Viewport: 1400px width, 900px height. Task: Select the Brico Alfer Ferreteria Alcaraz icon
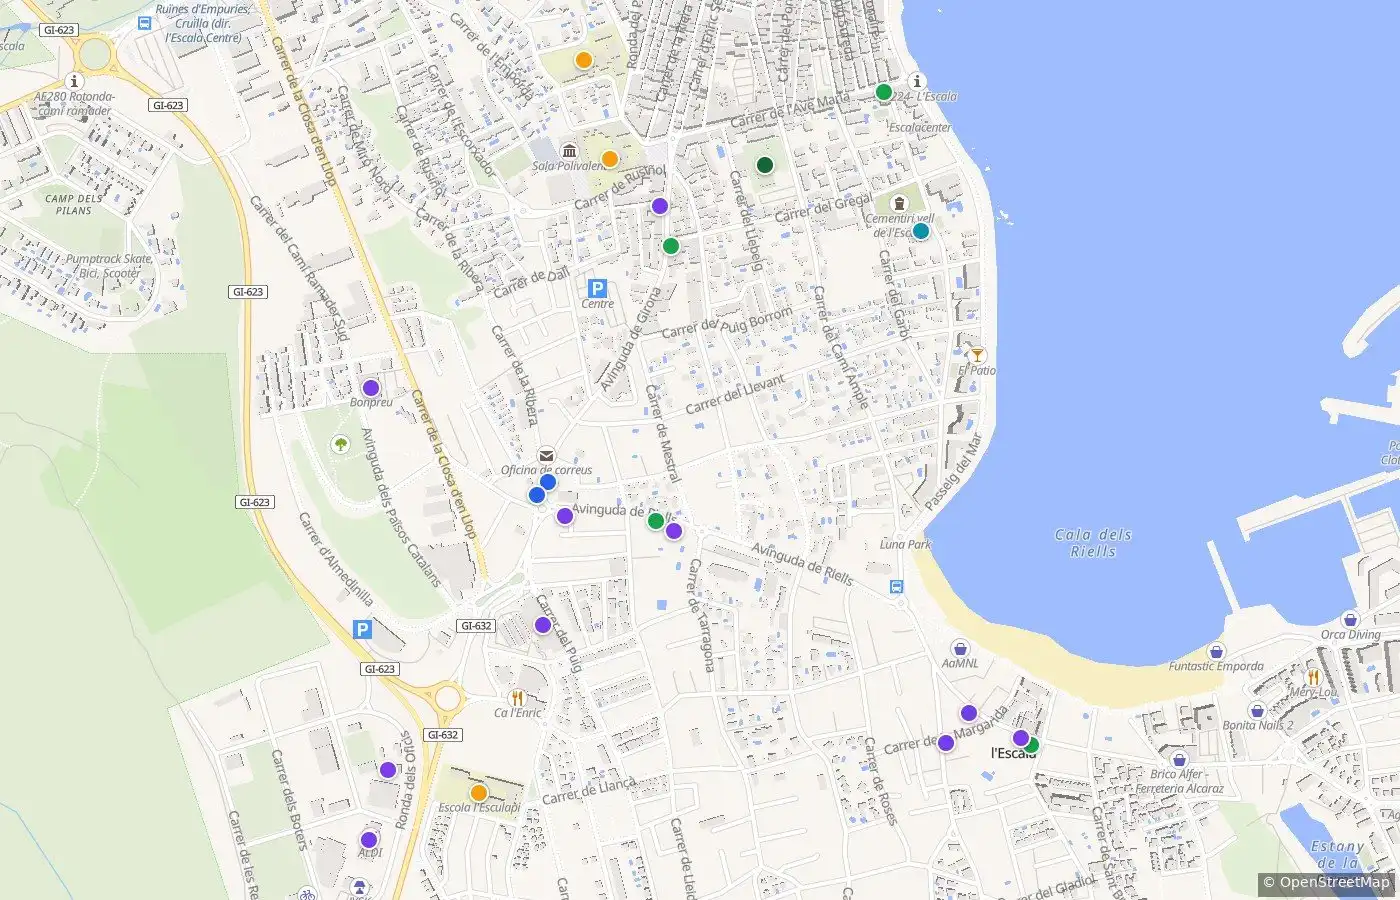tap(1179, 760)
